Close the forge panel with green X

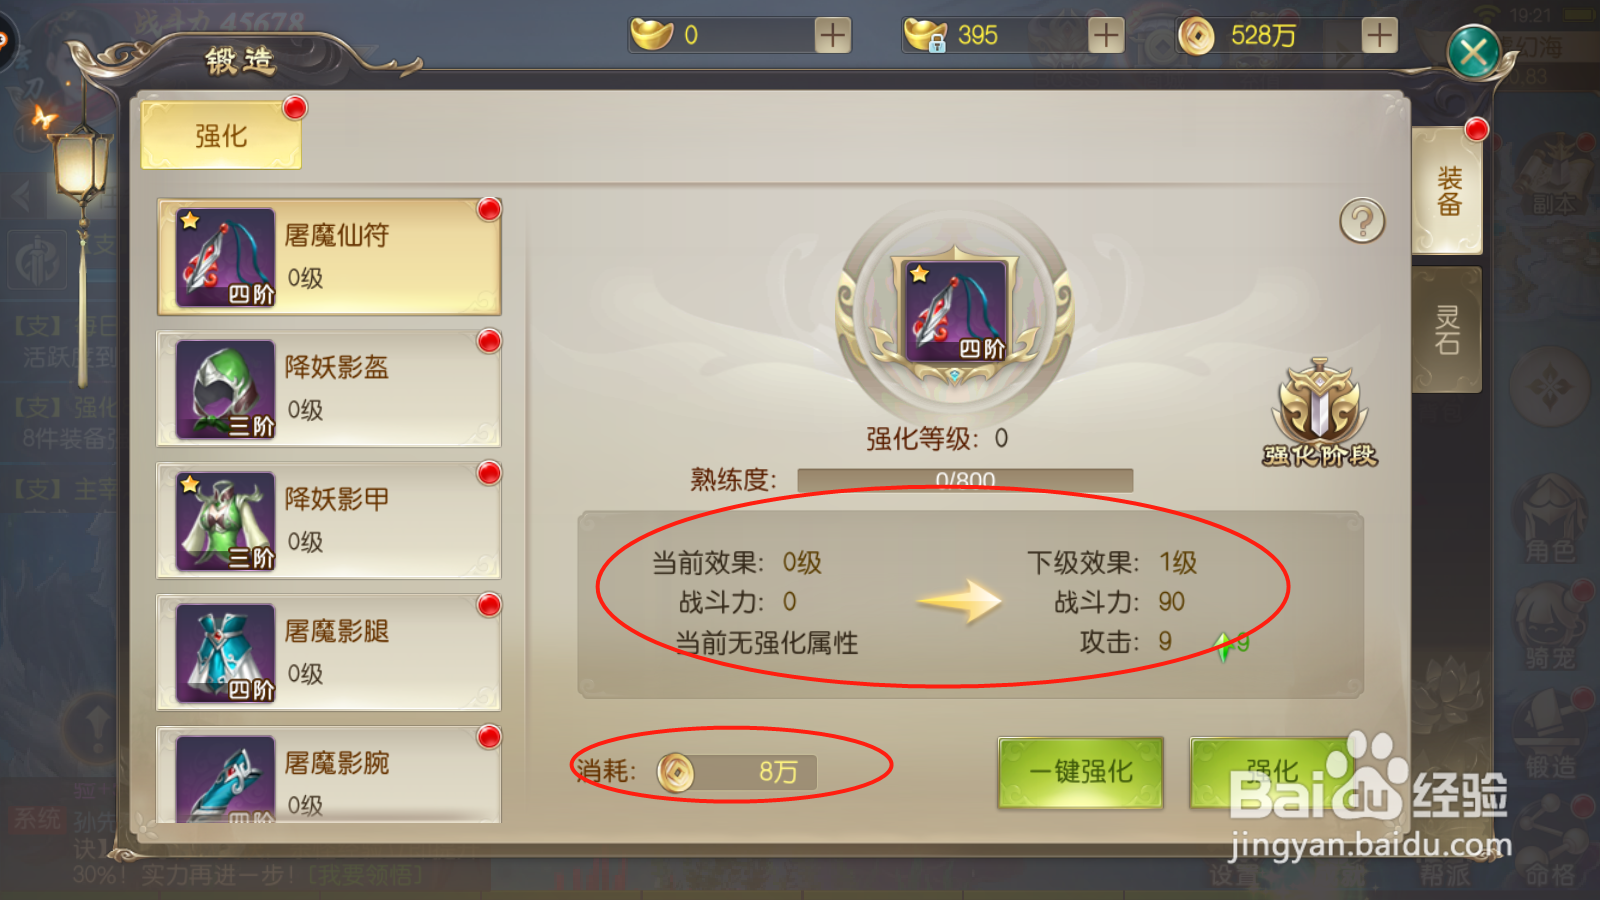[1474, 53]
